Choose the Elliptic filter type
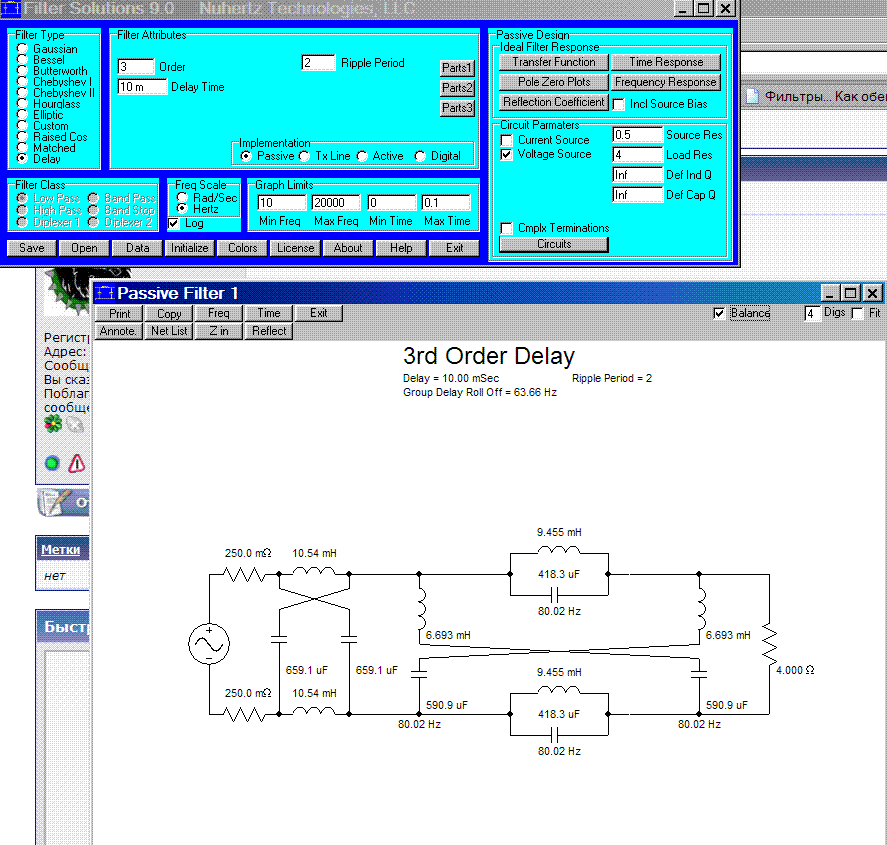The height and width of the screenshot is (845, 887). (22, 115)
